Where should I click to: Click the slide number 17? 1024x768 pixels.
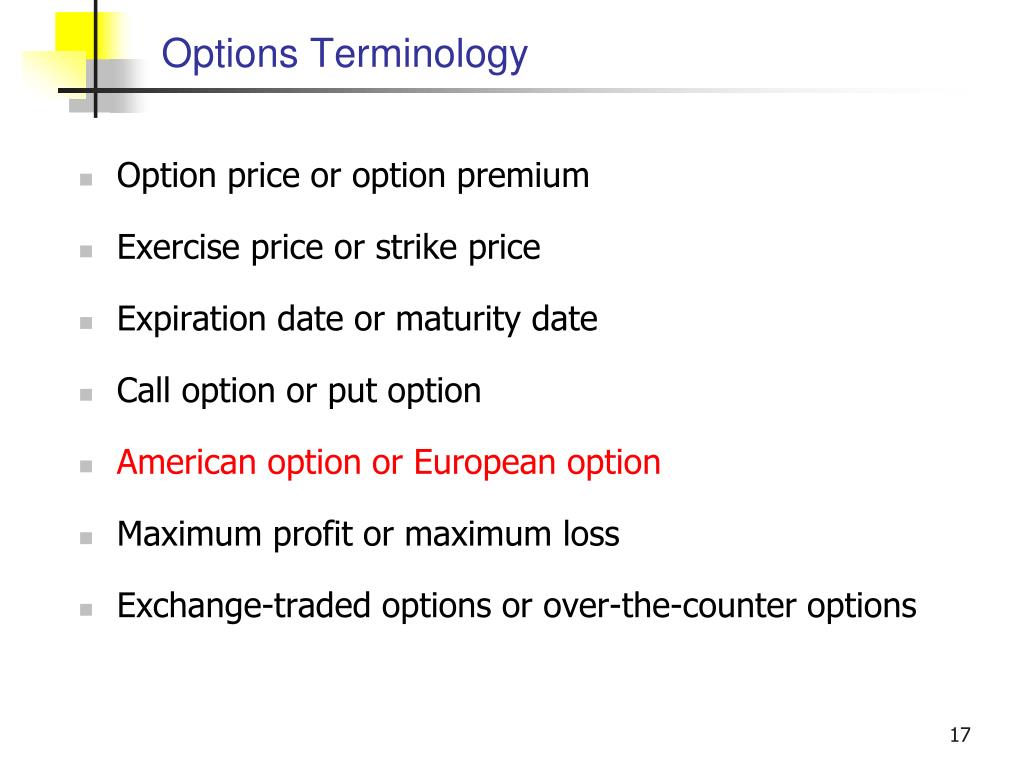[x=960, y=735]
